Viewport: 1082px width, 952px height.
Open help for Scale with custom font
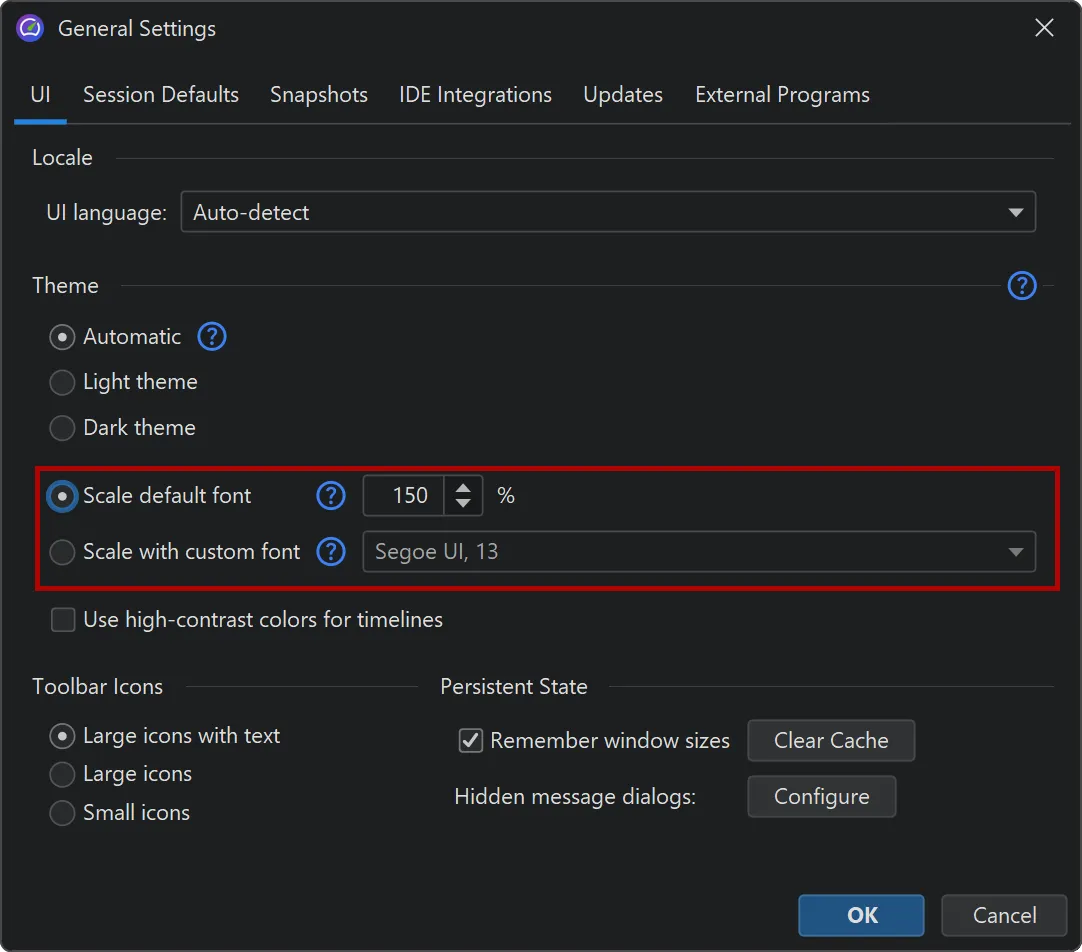pyautogui.click(x=331, y=552)
